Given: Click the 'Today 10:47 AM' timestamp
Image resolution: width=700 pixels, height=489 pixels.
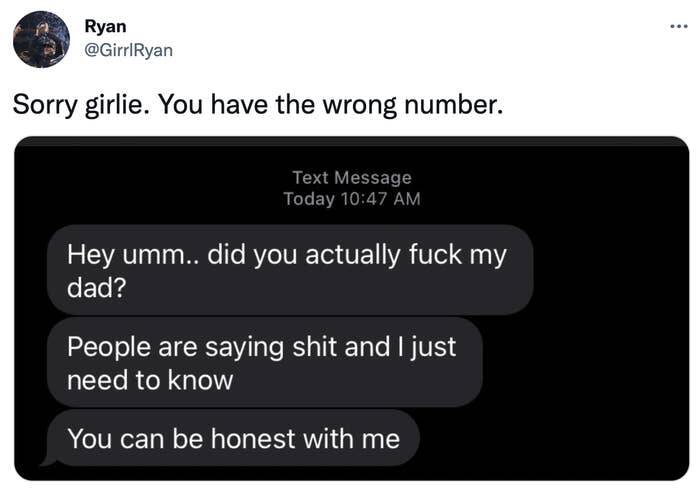Looking at the screenshot, I should click(x=351, y=198).
